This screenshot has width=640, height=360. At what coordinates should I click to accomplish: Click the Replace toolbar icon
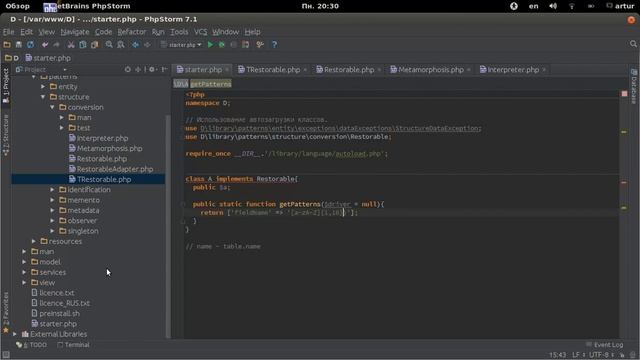click(121, 44)
